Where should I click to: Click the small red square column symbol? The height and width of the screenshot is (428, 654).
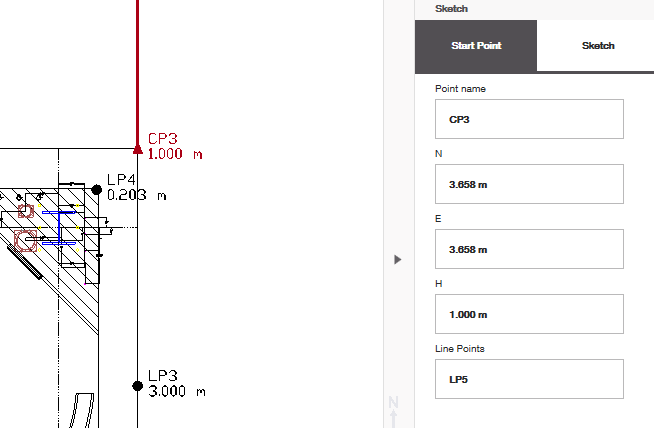point(26,212)
